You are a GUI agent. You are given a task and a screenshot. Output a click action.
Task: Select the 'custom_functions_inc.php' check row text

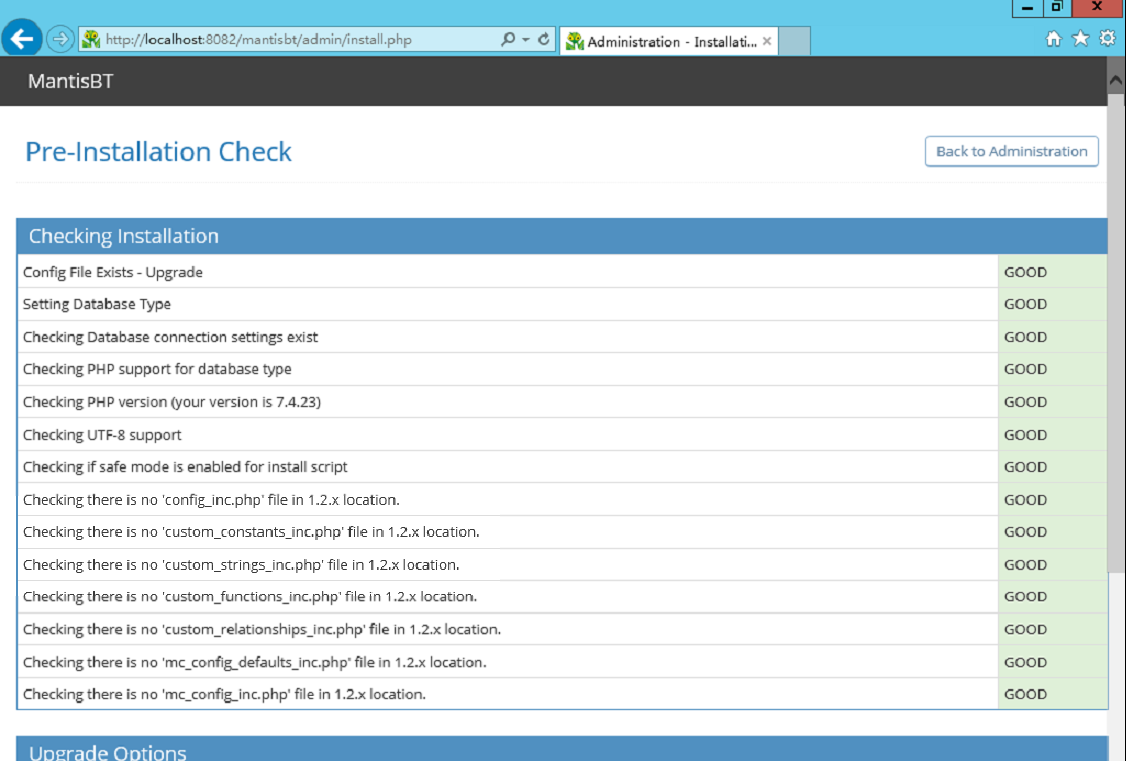[250, 597]
